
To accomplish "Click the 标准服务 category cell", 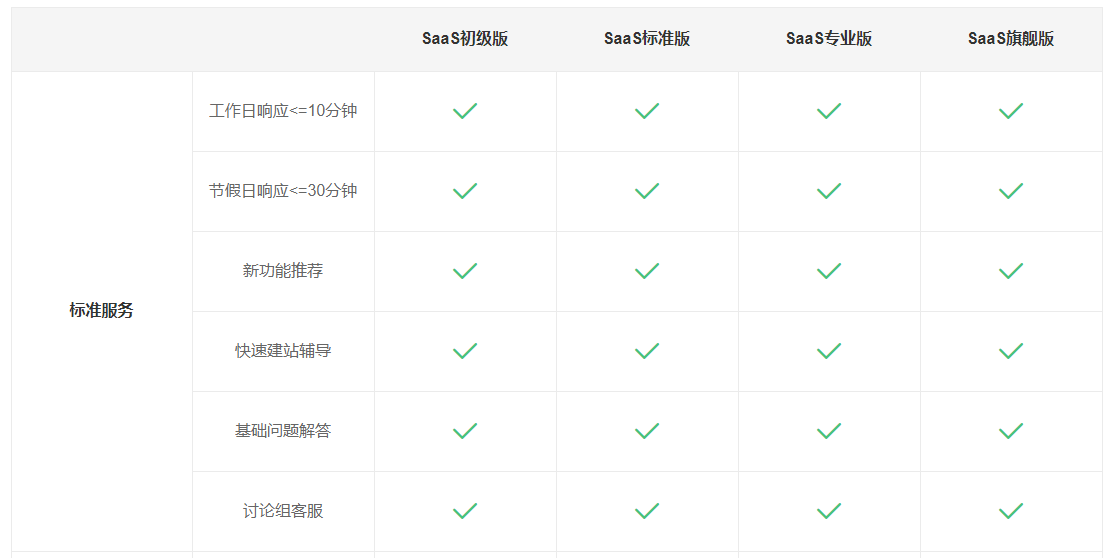I will (x=101, y=311).
